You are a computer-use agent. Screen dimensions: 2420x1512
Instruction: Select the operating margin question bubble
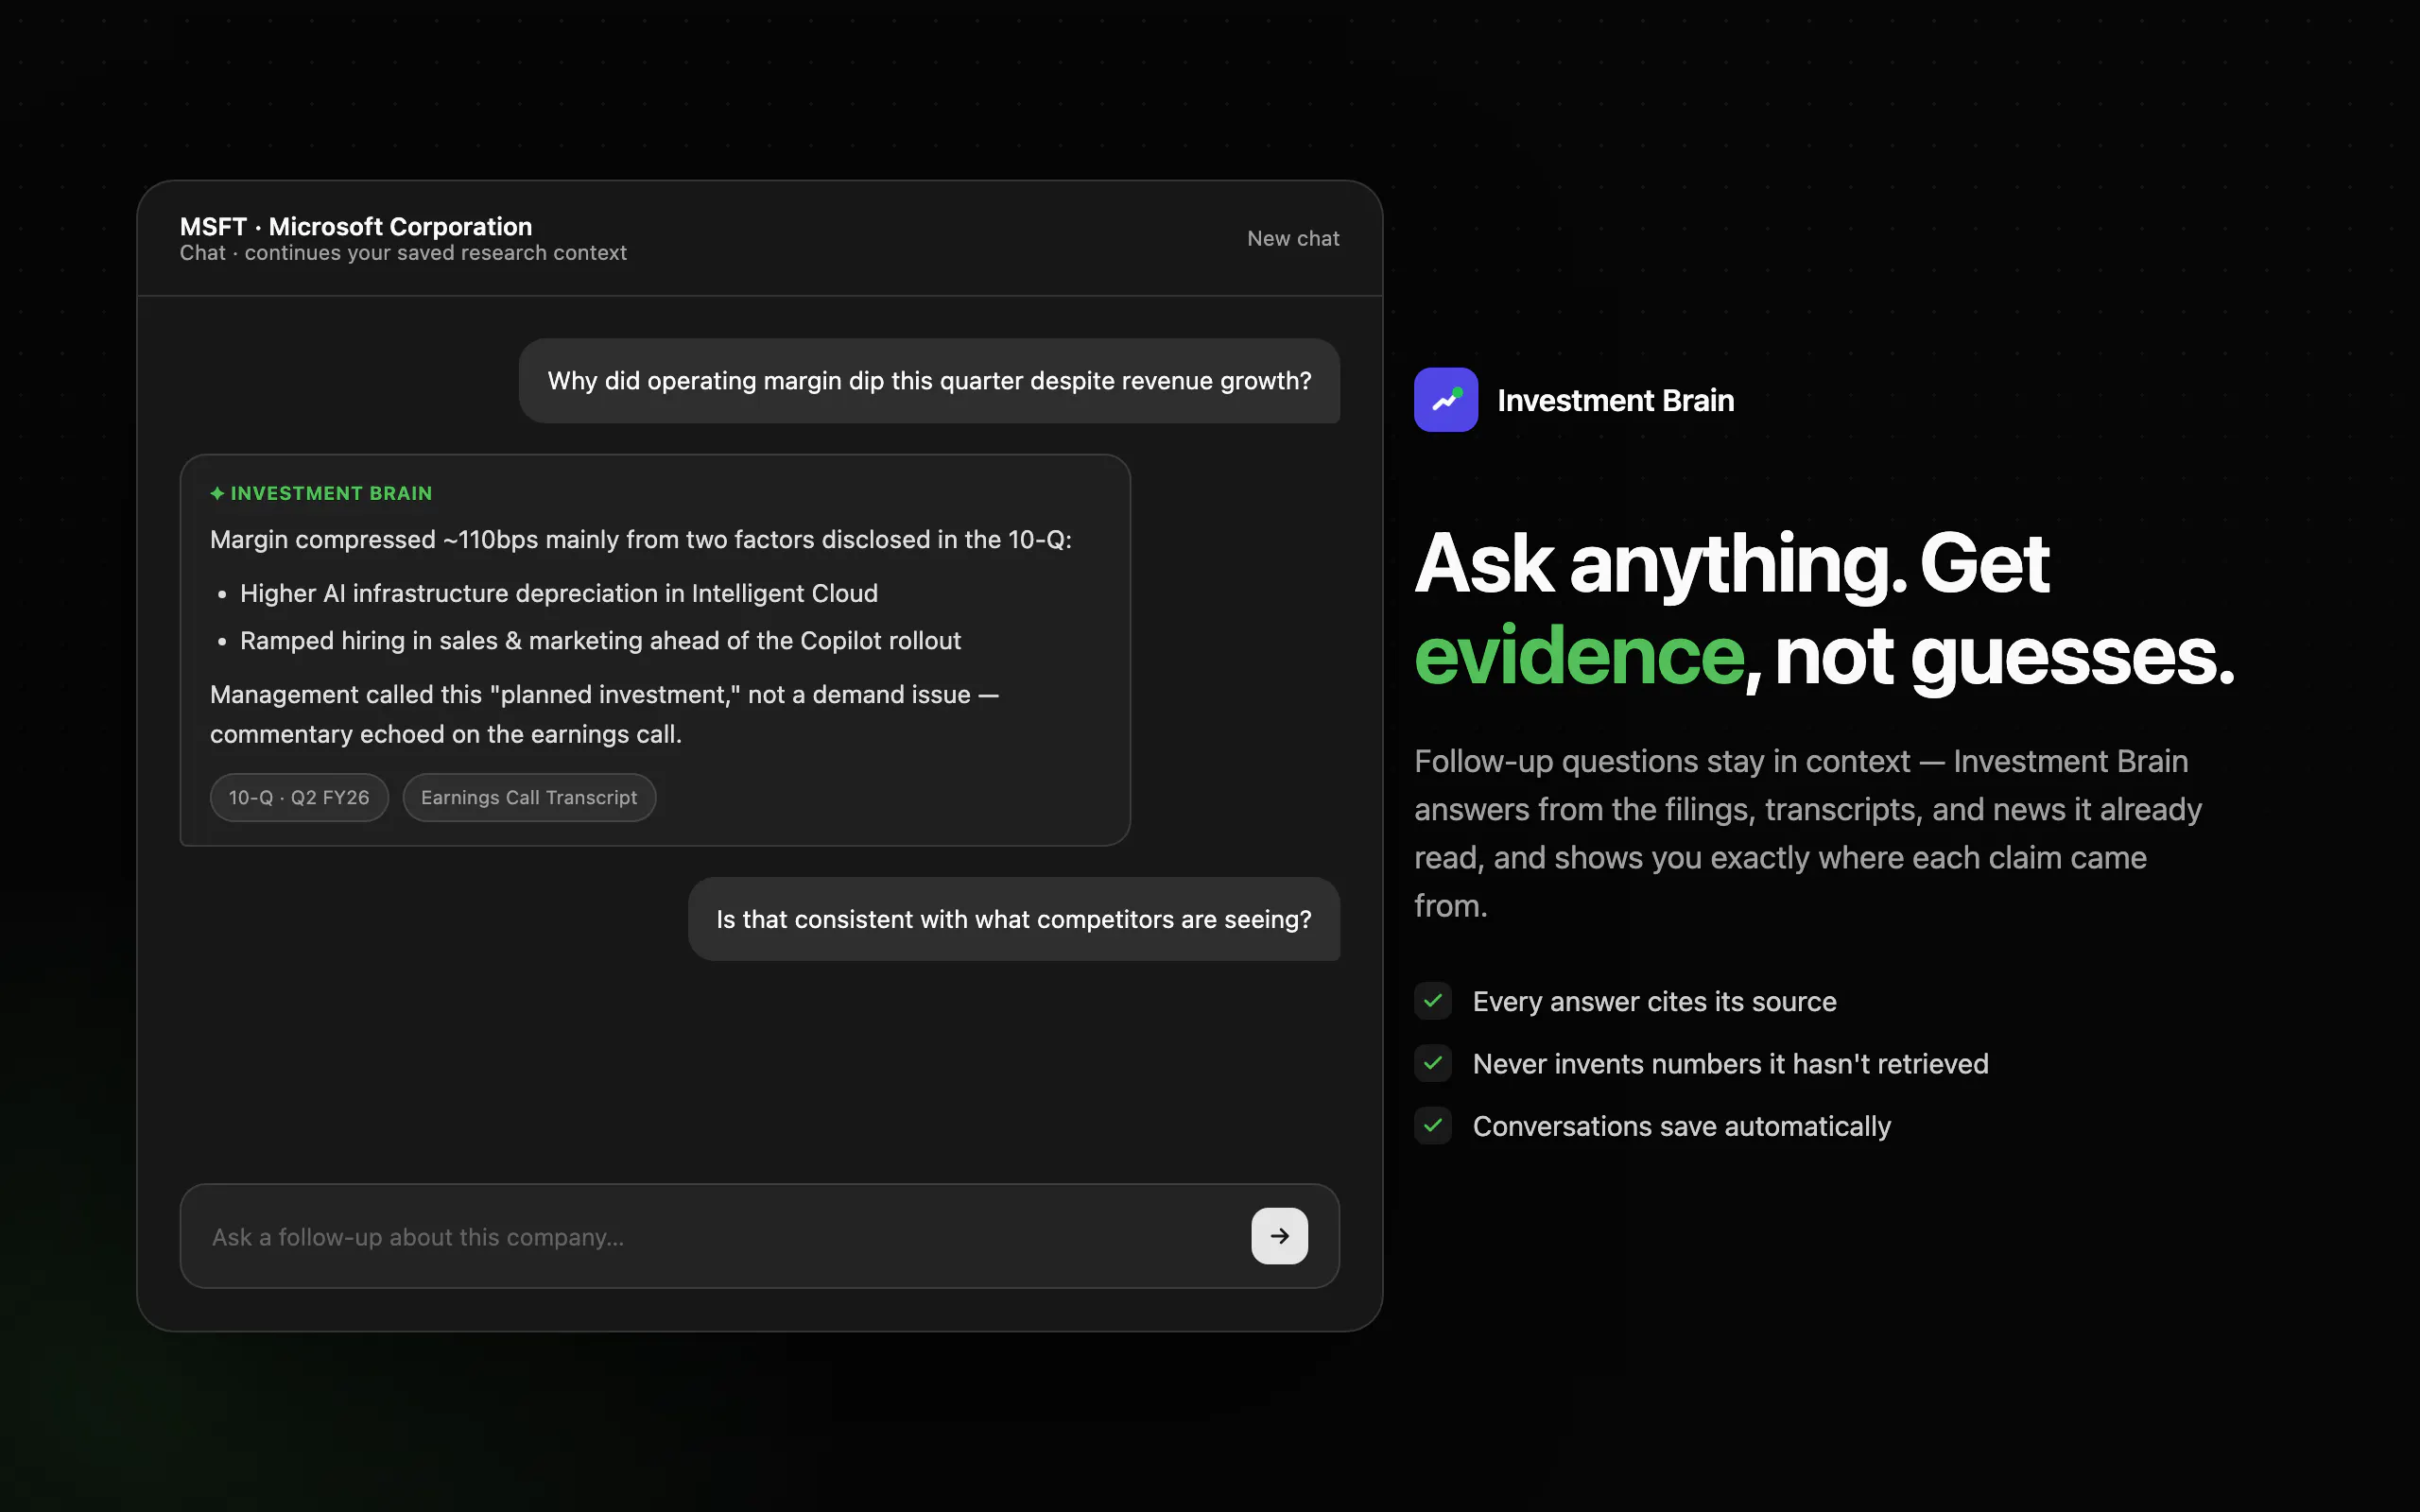[x=929, y=381]
